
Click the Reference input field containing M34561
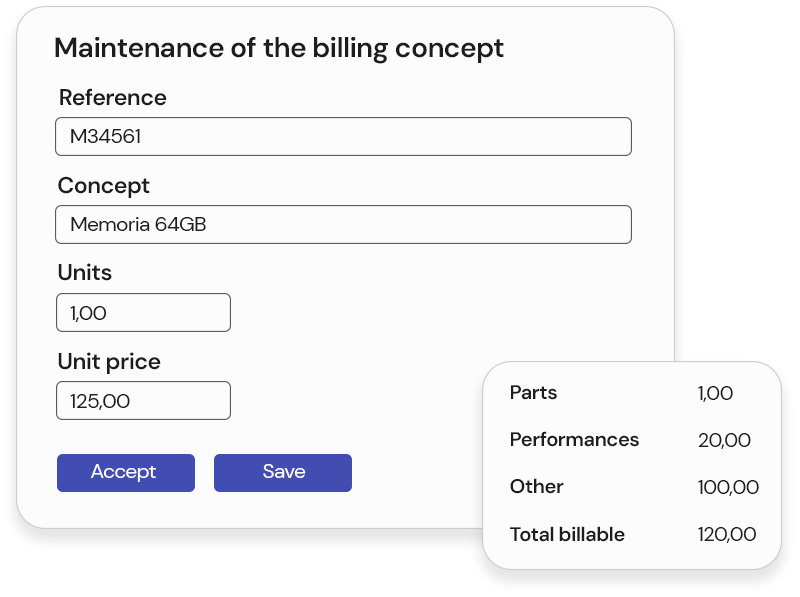point(343,137)
